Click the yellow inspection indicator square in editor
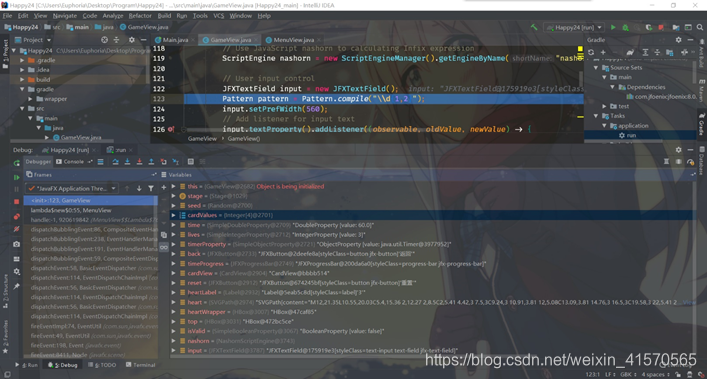707x379 pixels. (580, 48)
